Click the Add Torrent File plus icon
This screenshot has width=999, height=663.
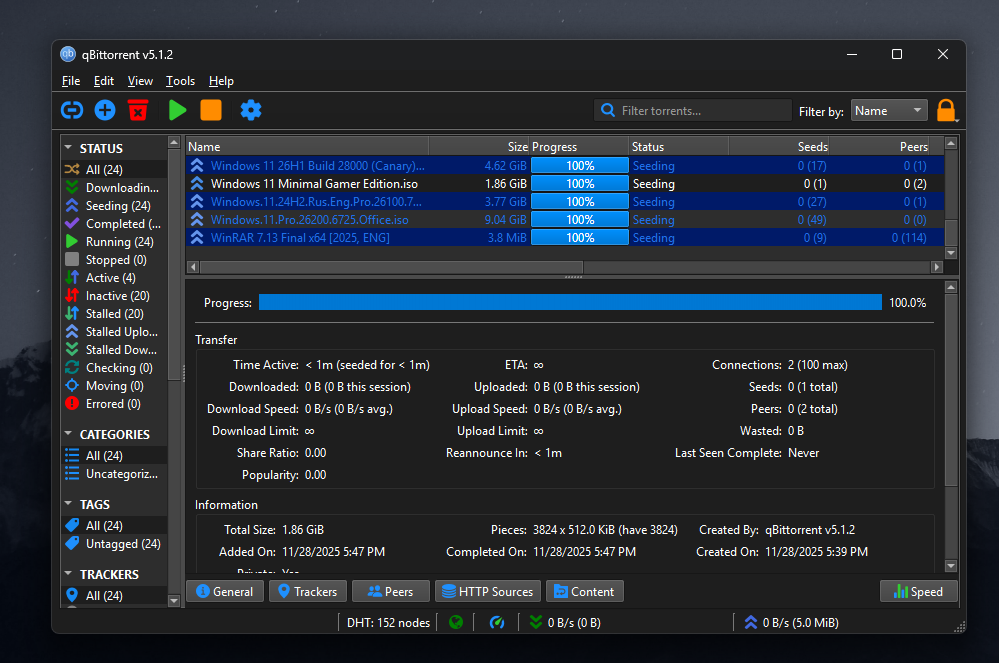point(105,110)
